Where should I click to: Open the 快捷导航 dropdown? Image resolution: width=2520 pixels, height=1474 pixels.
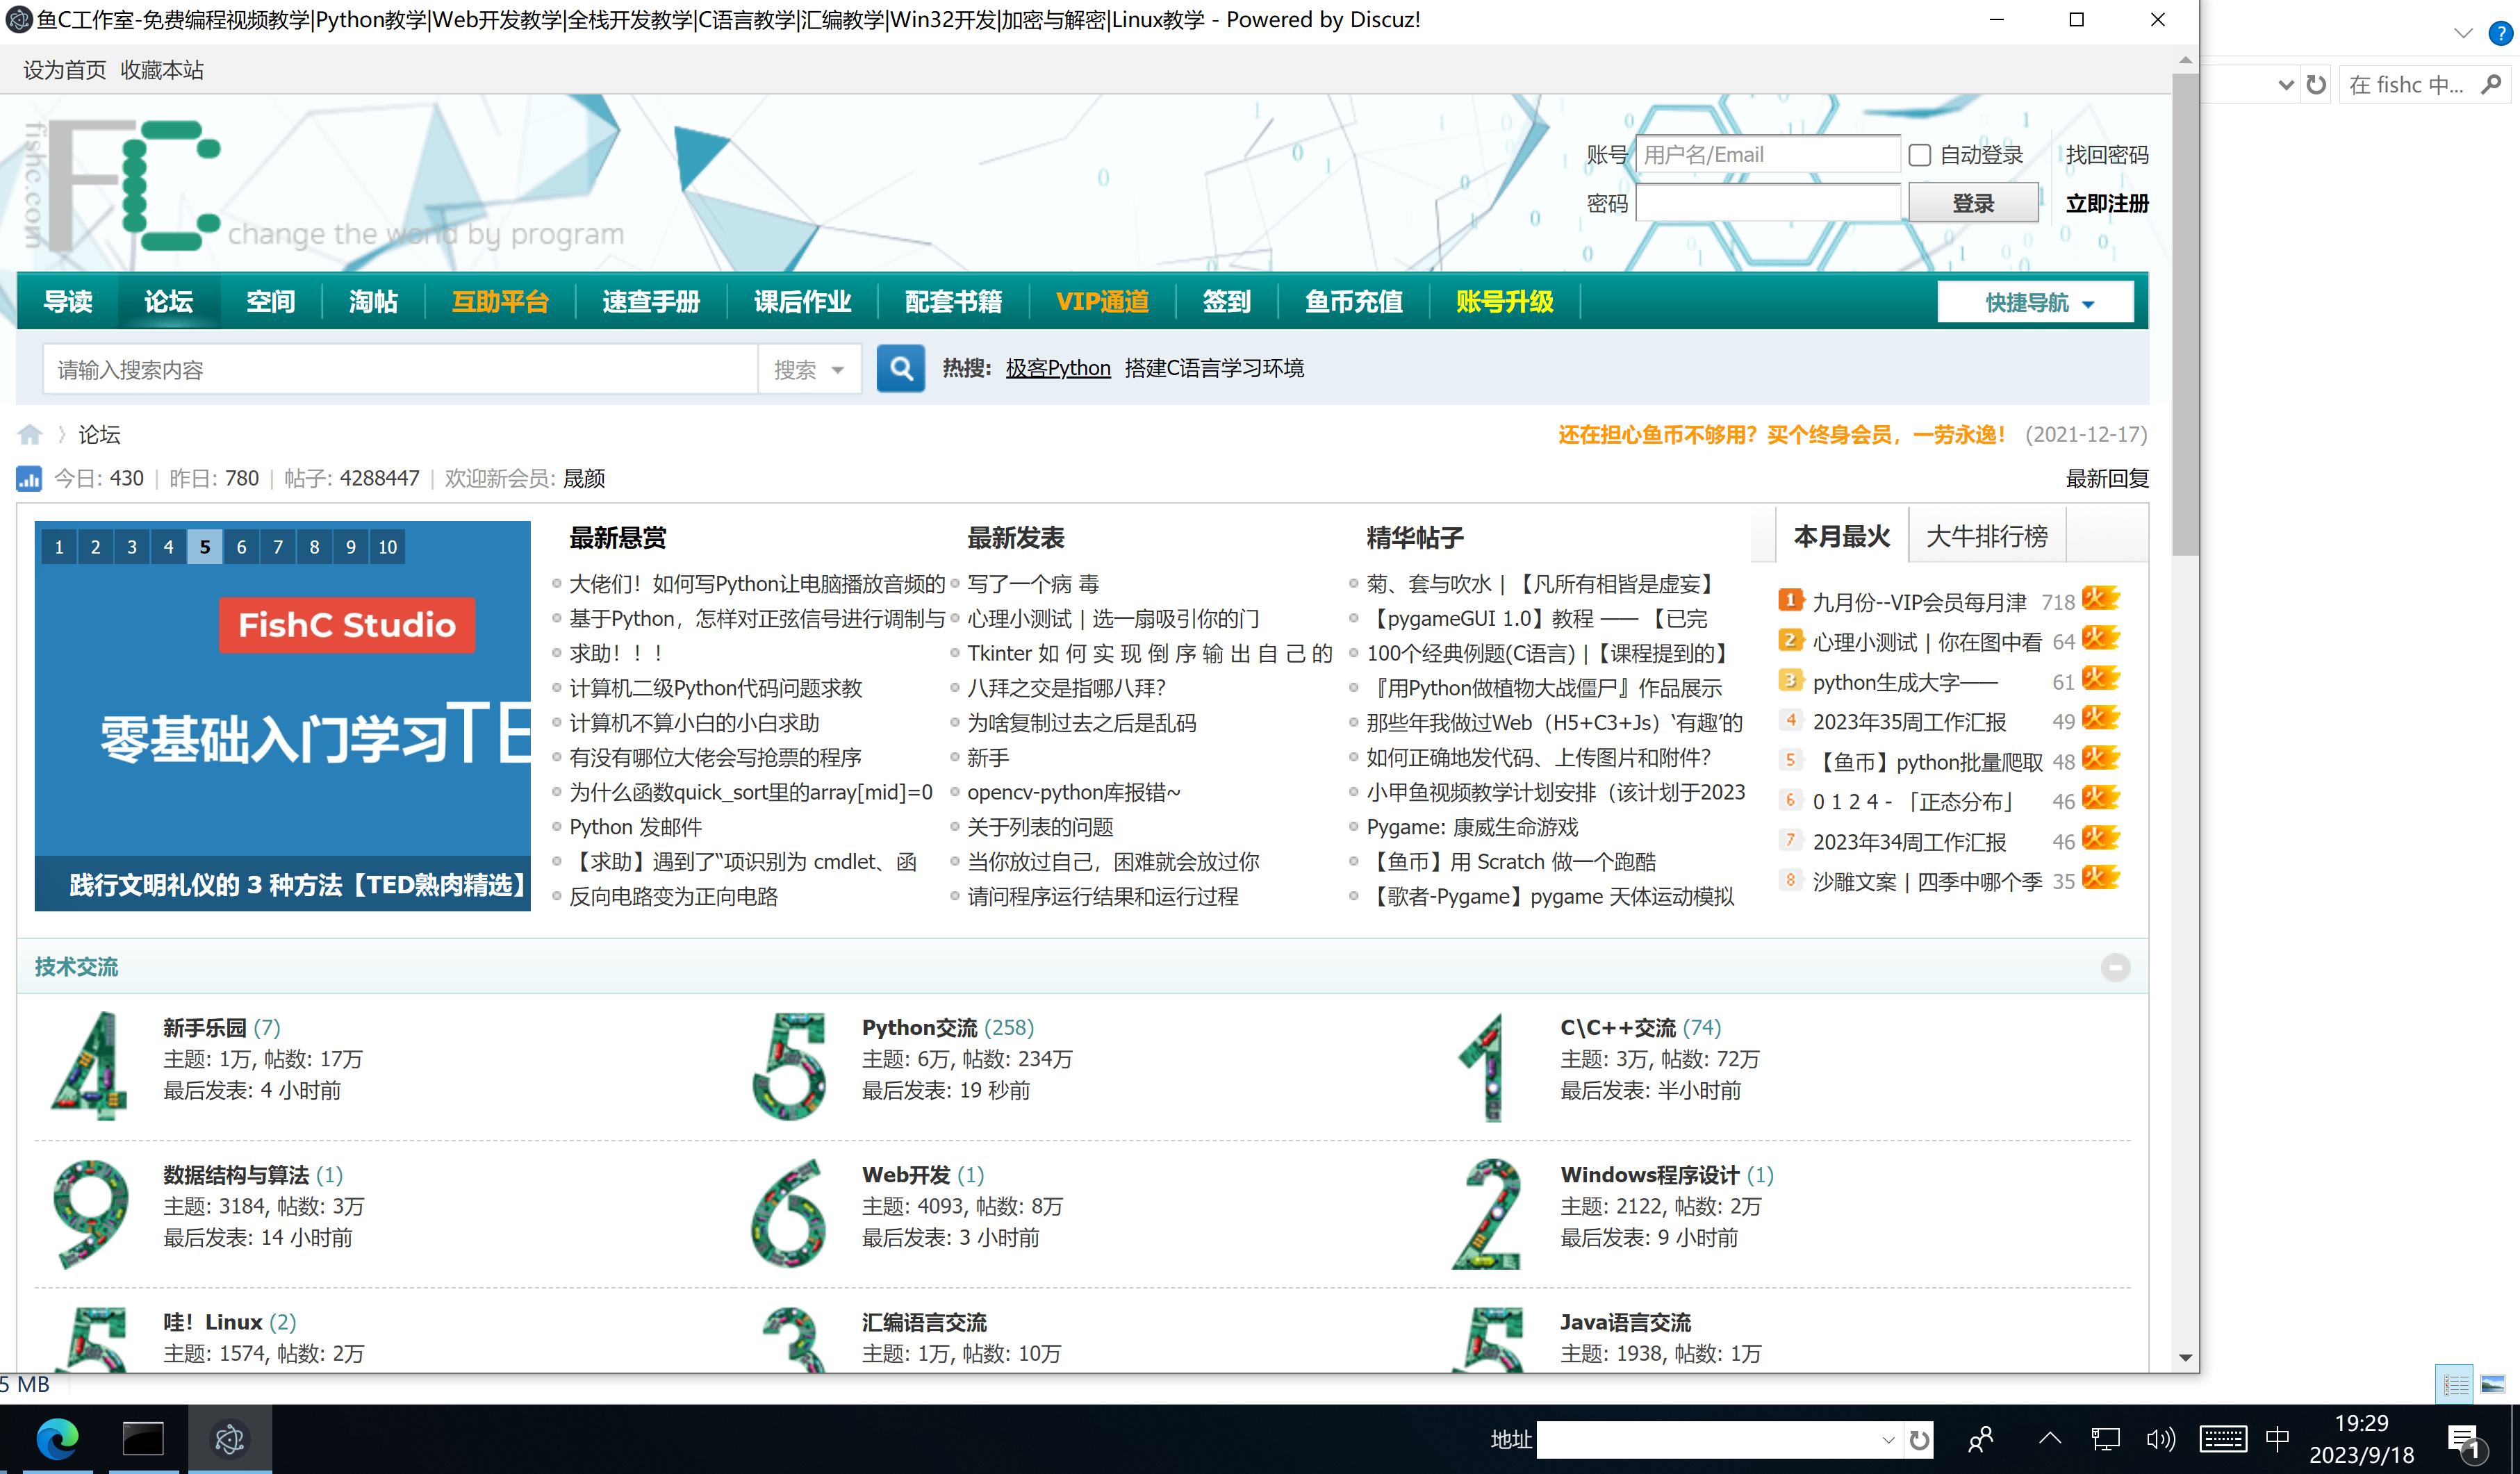(2035, 302)
